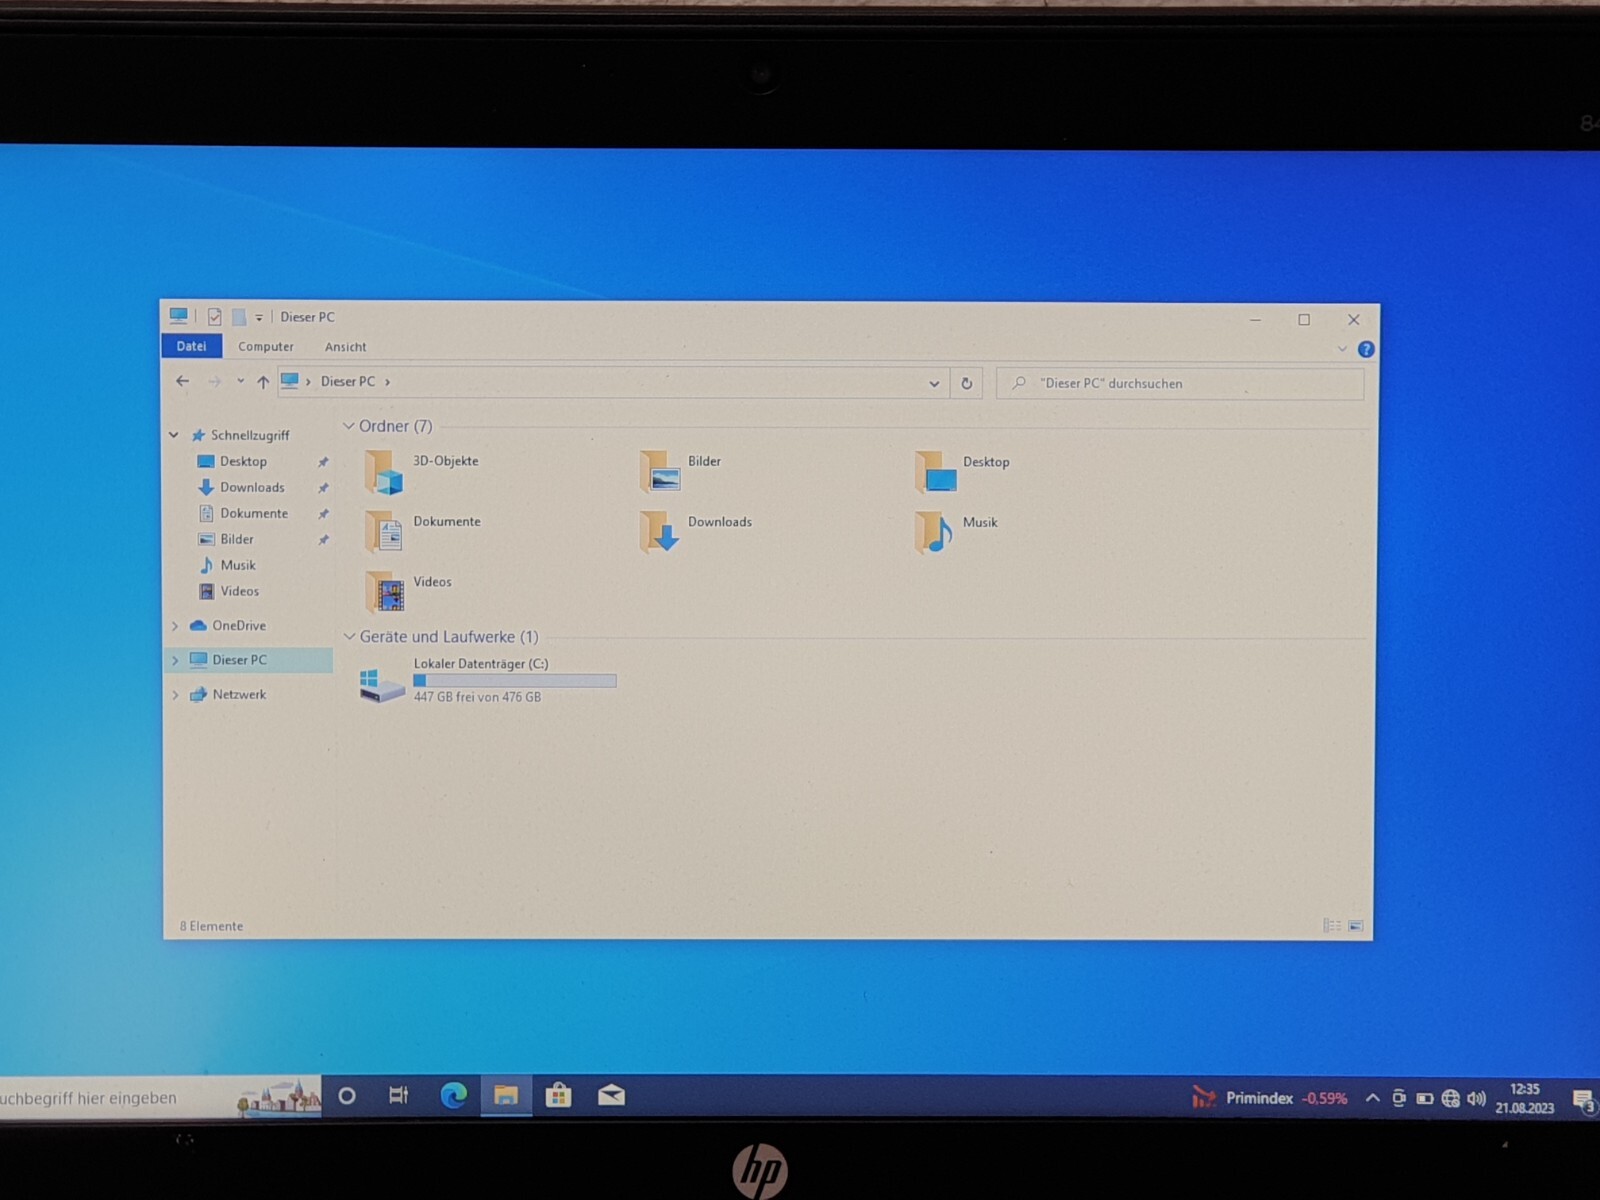Click the "Dieser PC" durchsuchen search box

click(x=1180, y=384)
